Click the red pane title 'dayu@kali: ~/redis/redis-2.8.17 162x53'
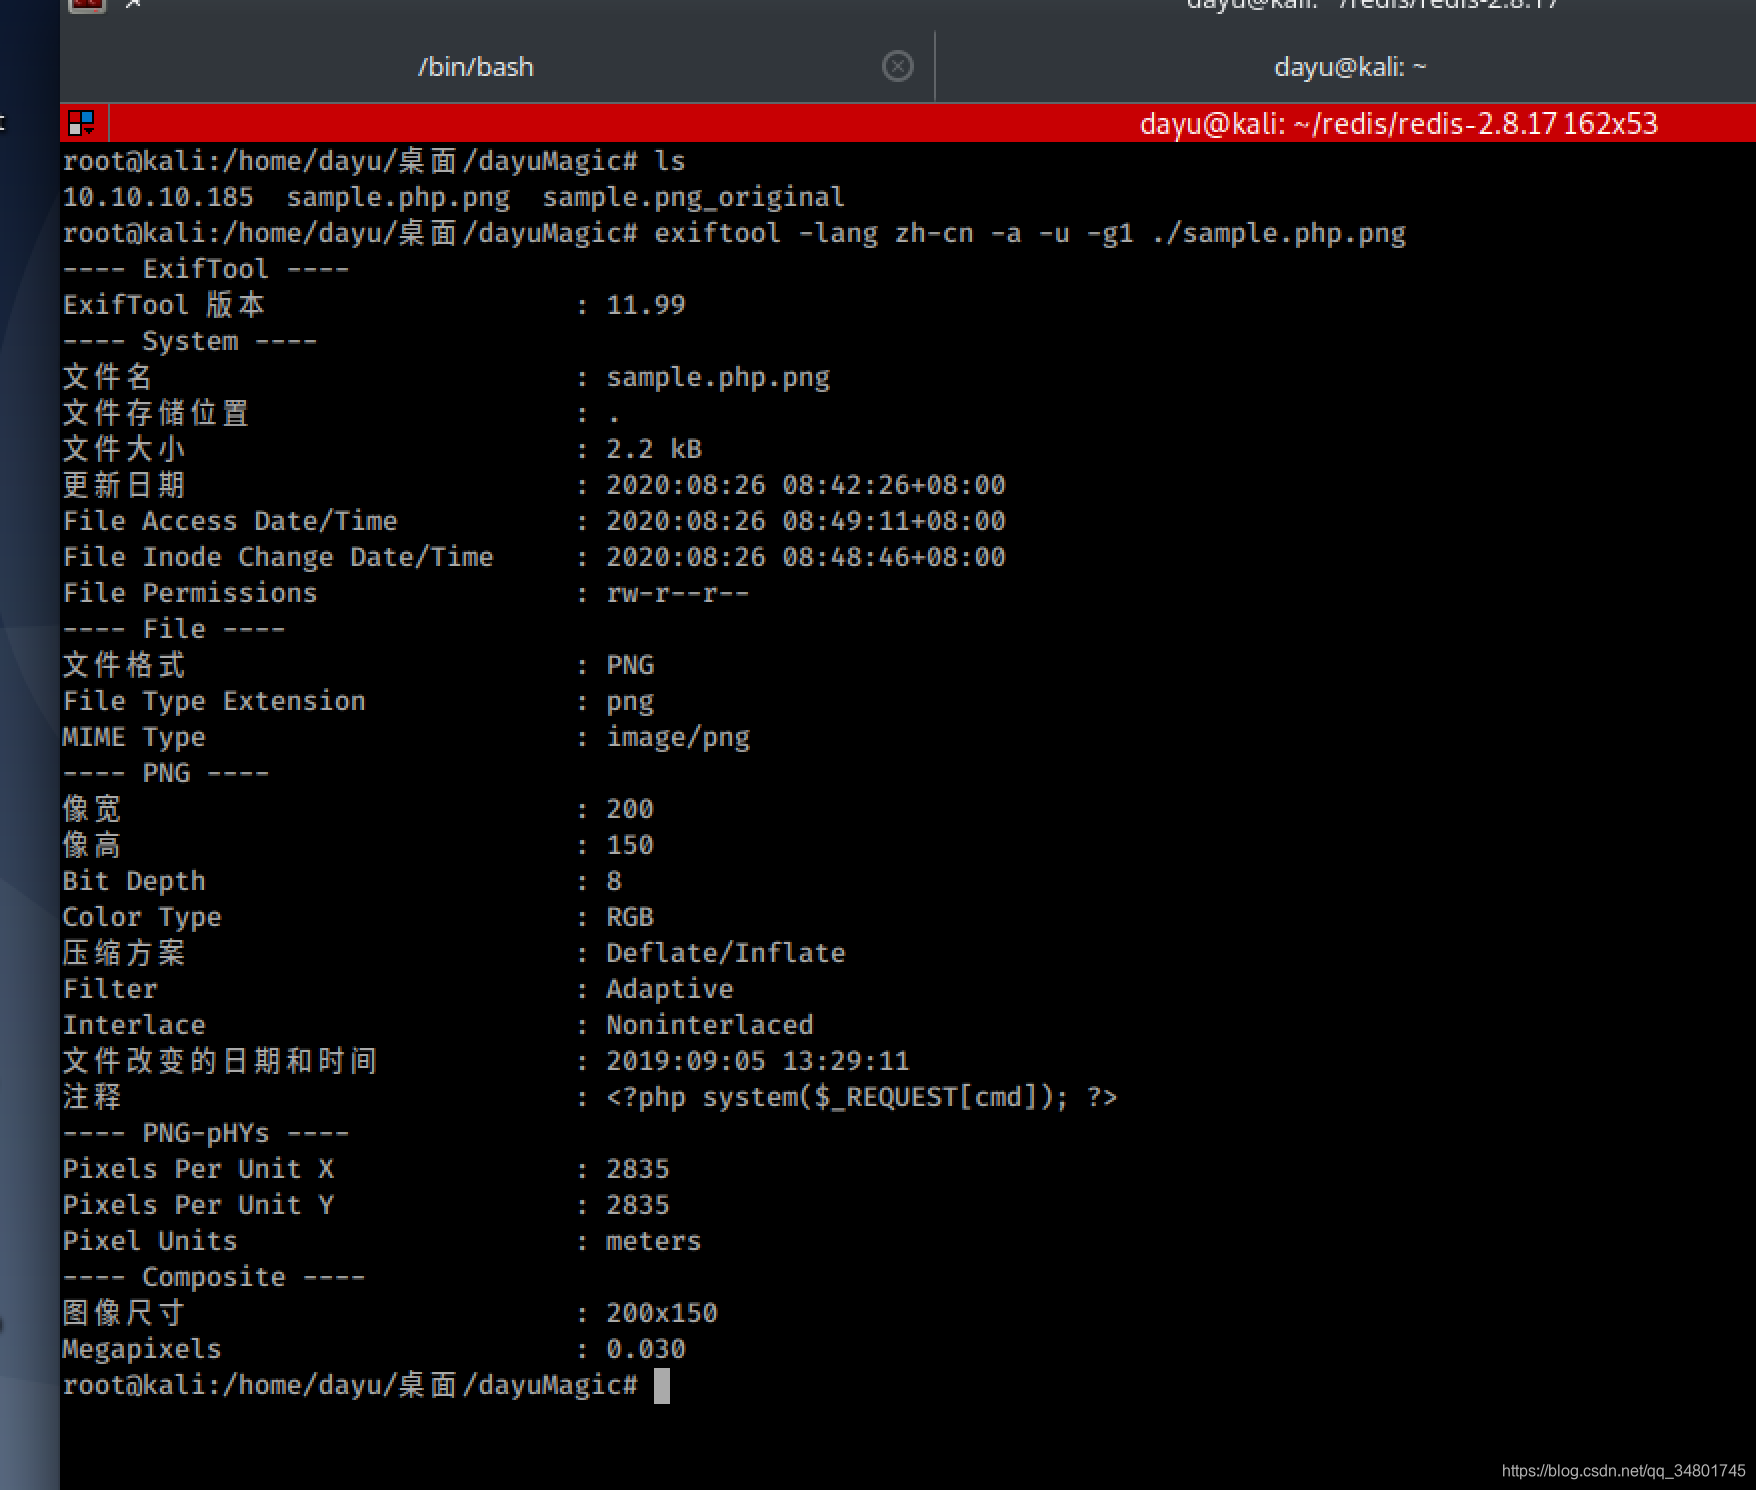 (x=1398, y=124)
